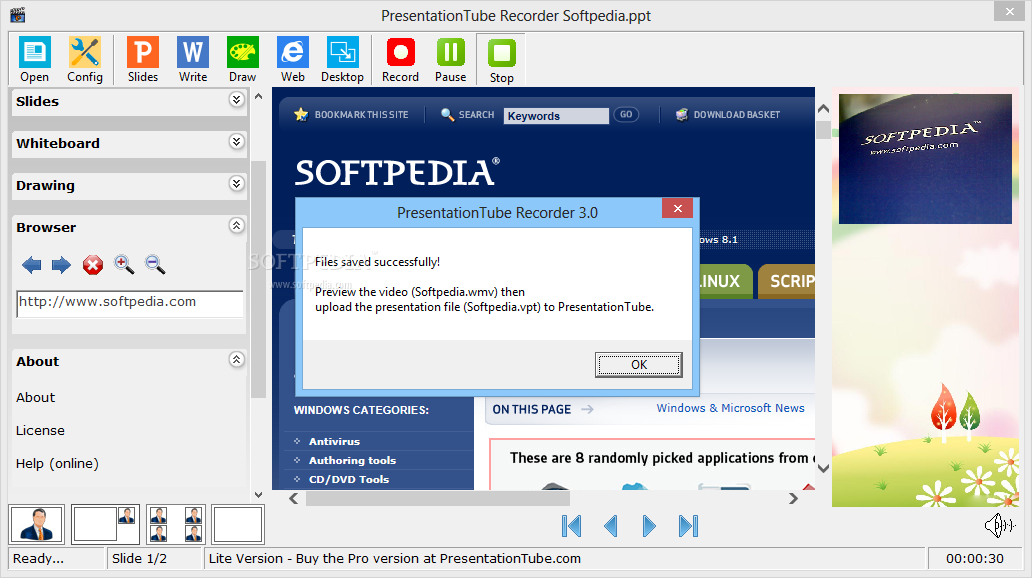Viewport: 1032px width, 578px height.
Task: Click web view scroll-left arrow
Action: 294,499
